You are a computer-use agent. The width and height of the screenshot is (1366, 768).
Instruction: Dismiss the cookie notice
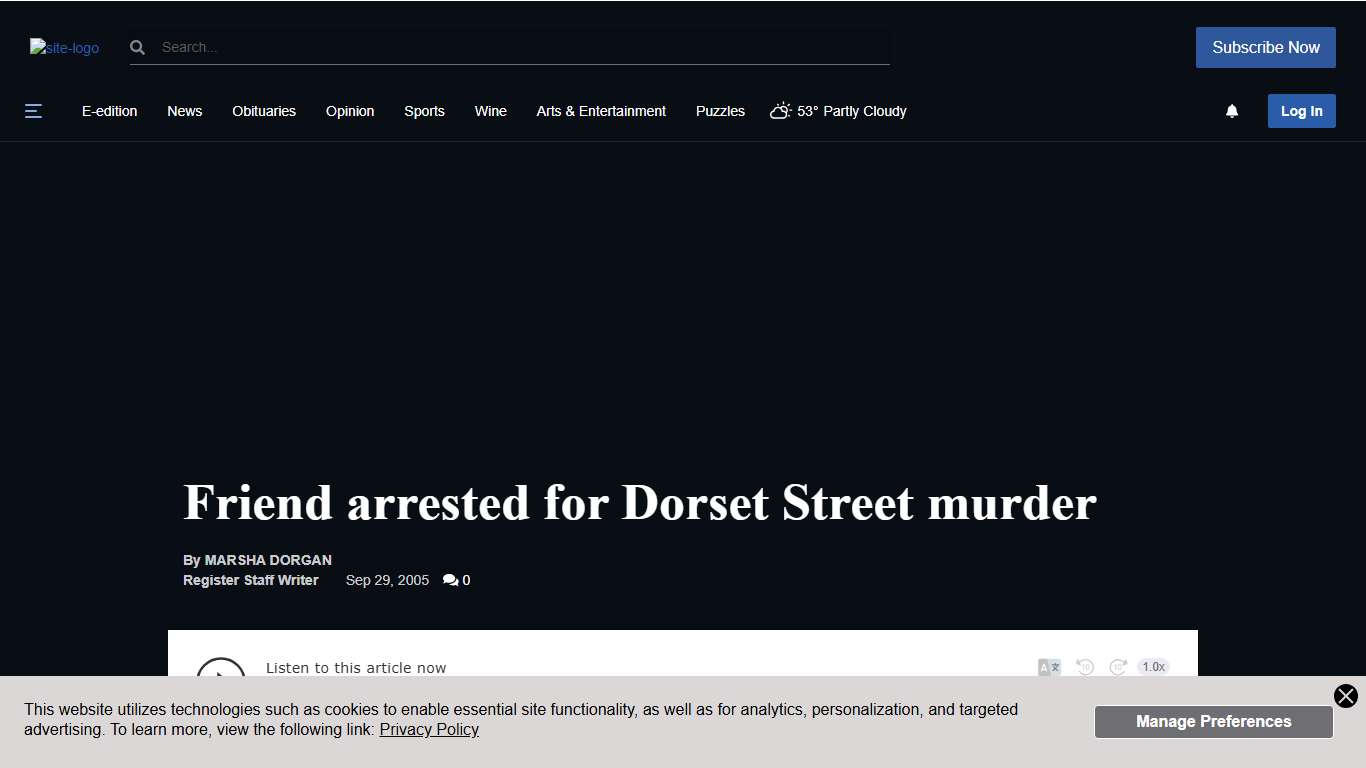click(1345, 696)
